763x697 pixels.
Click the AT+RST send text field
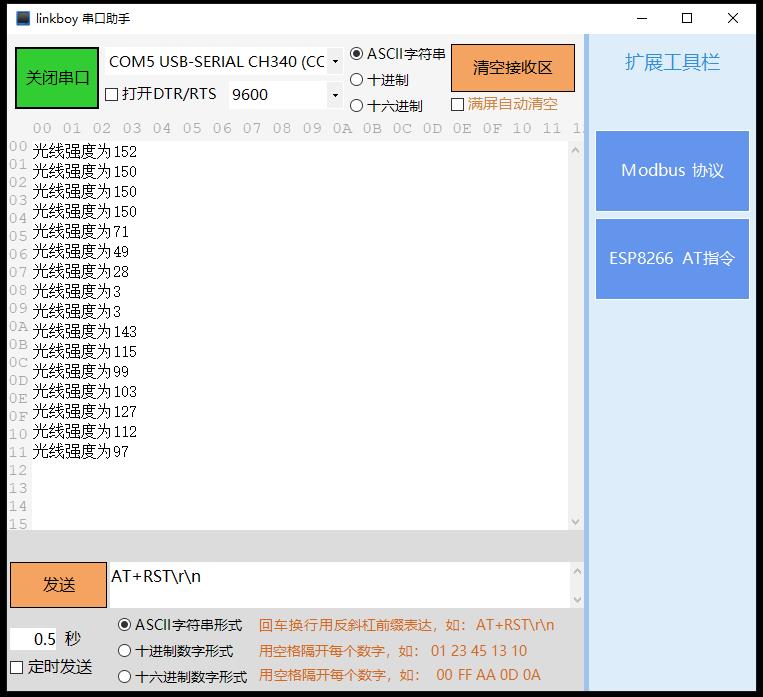pos(338,585)
